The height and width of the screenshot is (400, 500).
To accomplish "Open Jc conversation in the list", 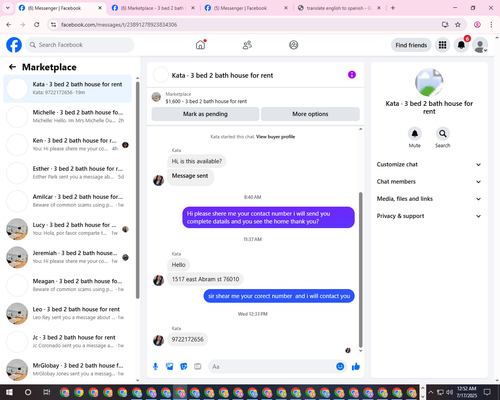I will coord(67,341).
